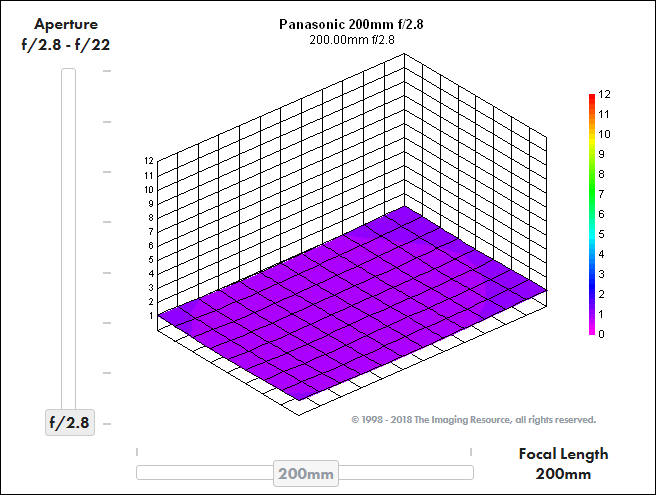656x495 pixels.
Task: Click the '200.00mm f/2.8' subtitle text
Action: tap(352, 40)
